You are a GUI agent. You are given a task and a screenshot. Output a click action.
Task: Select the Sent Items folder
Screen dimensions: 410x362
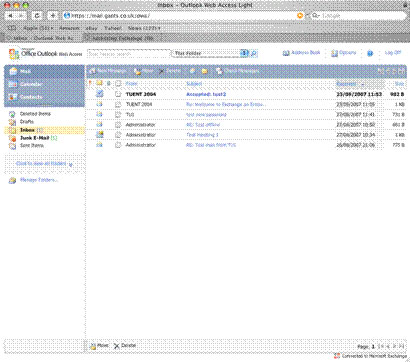(x=32, y=146)
